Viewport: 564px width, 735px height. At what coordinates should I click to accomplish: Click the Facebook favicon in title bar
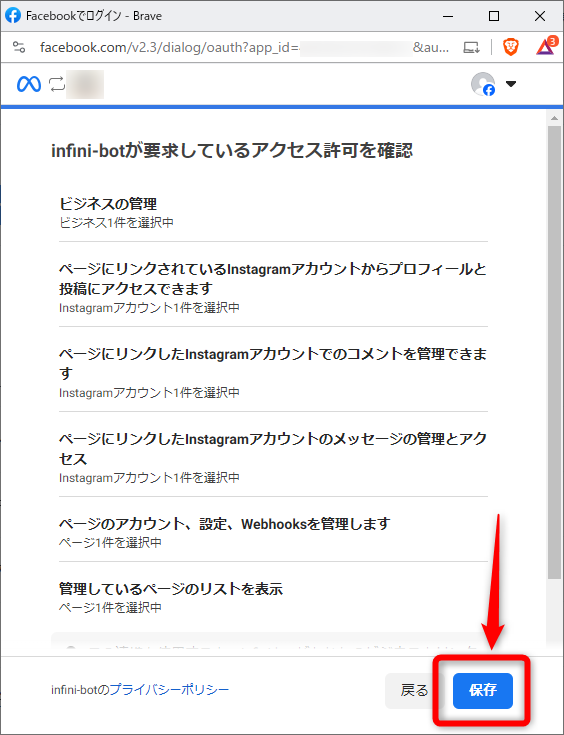(13, 15)
